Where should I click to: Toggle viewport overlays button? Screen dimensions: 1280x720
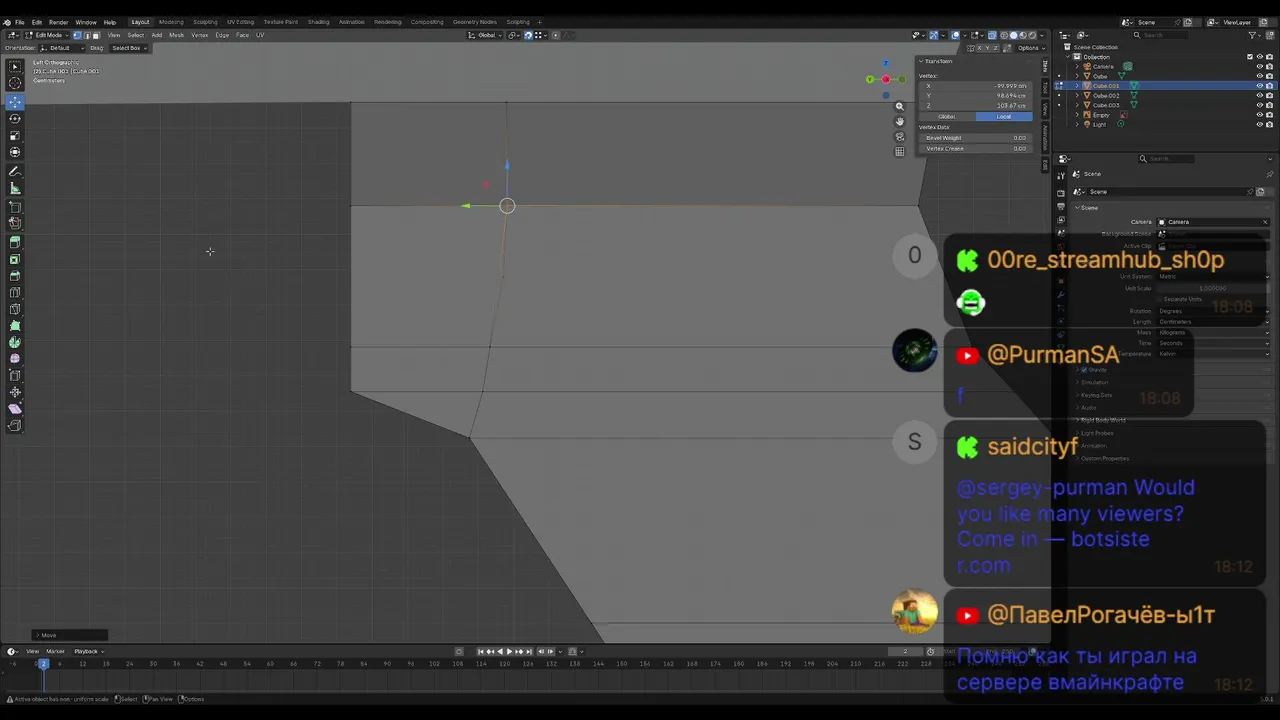tap(956, 35)
